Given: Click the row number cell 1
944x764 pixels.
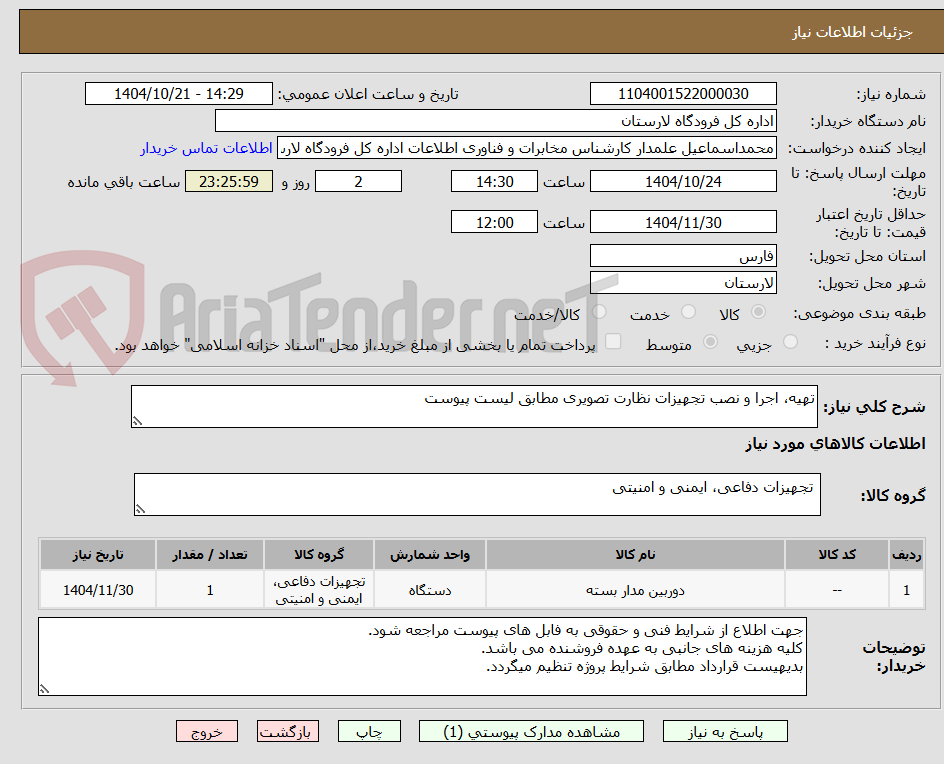Looking at the screenshot, I should (x=907, y=590).
